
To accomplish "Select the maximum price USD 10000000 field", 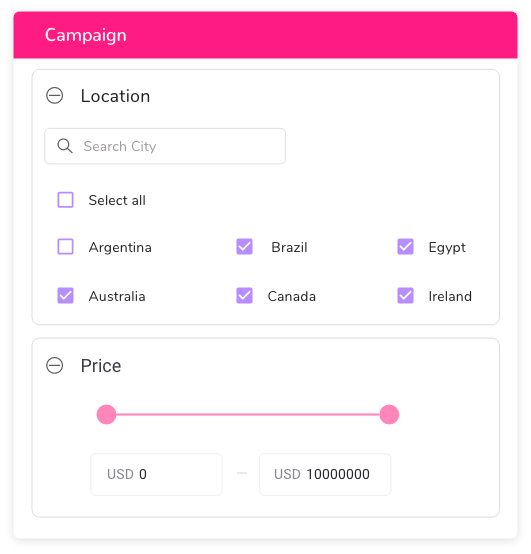I will [325, 474].
